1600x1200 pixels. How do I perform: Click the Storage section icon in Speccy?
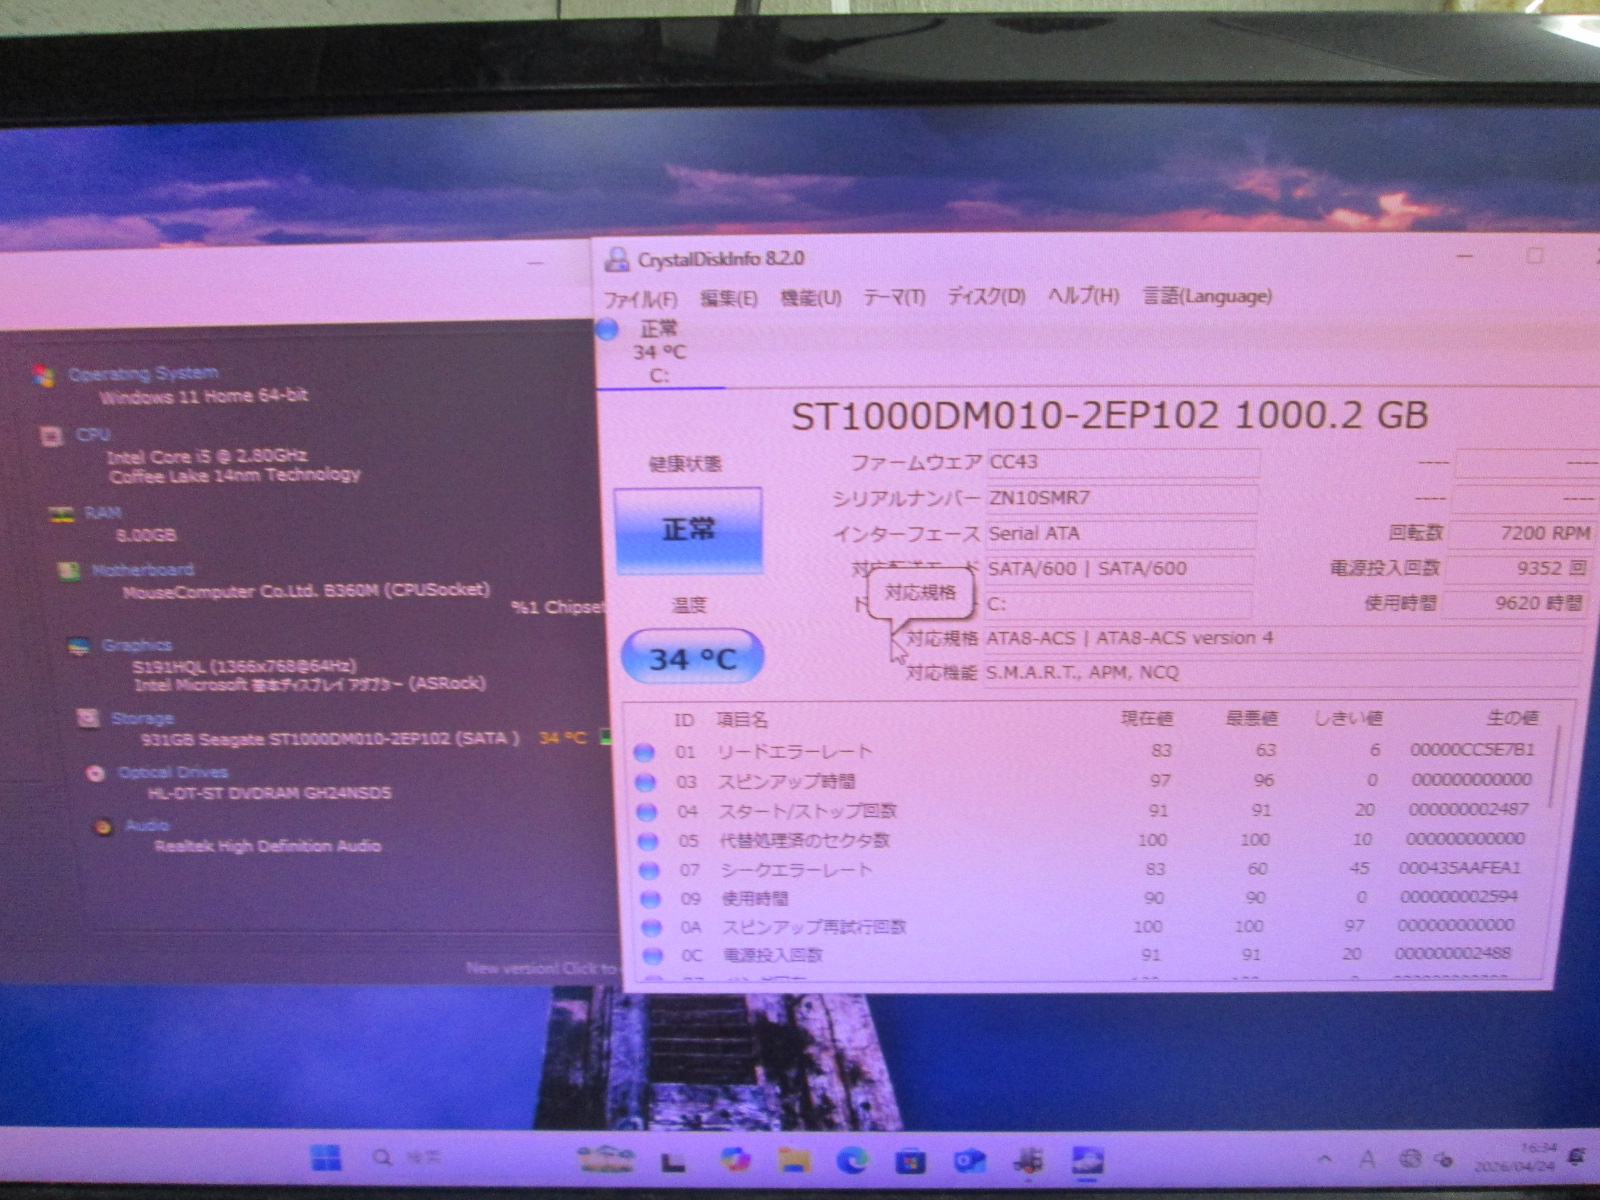click(89, 719)
